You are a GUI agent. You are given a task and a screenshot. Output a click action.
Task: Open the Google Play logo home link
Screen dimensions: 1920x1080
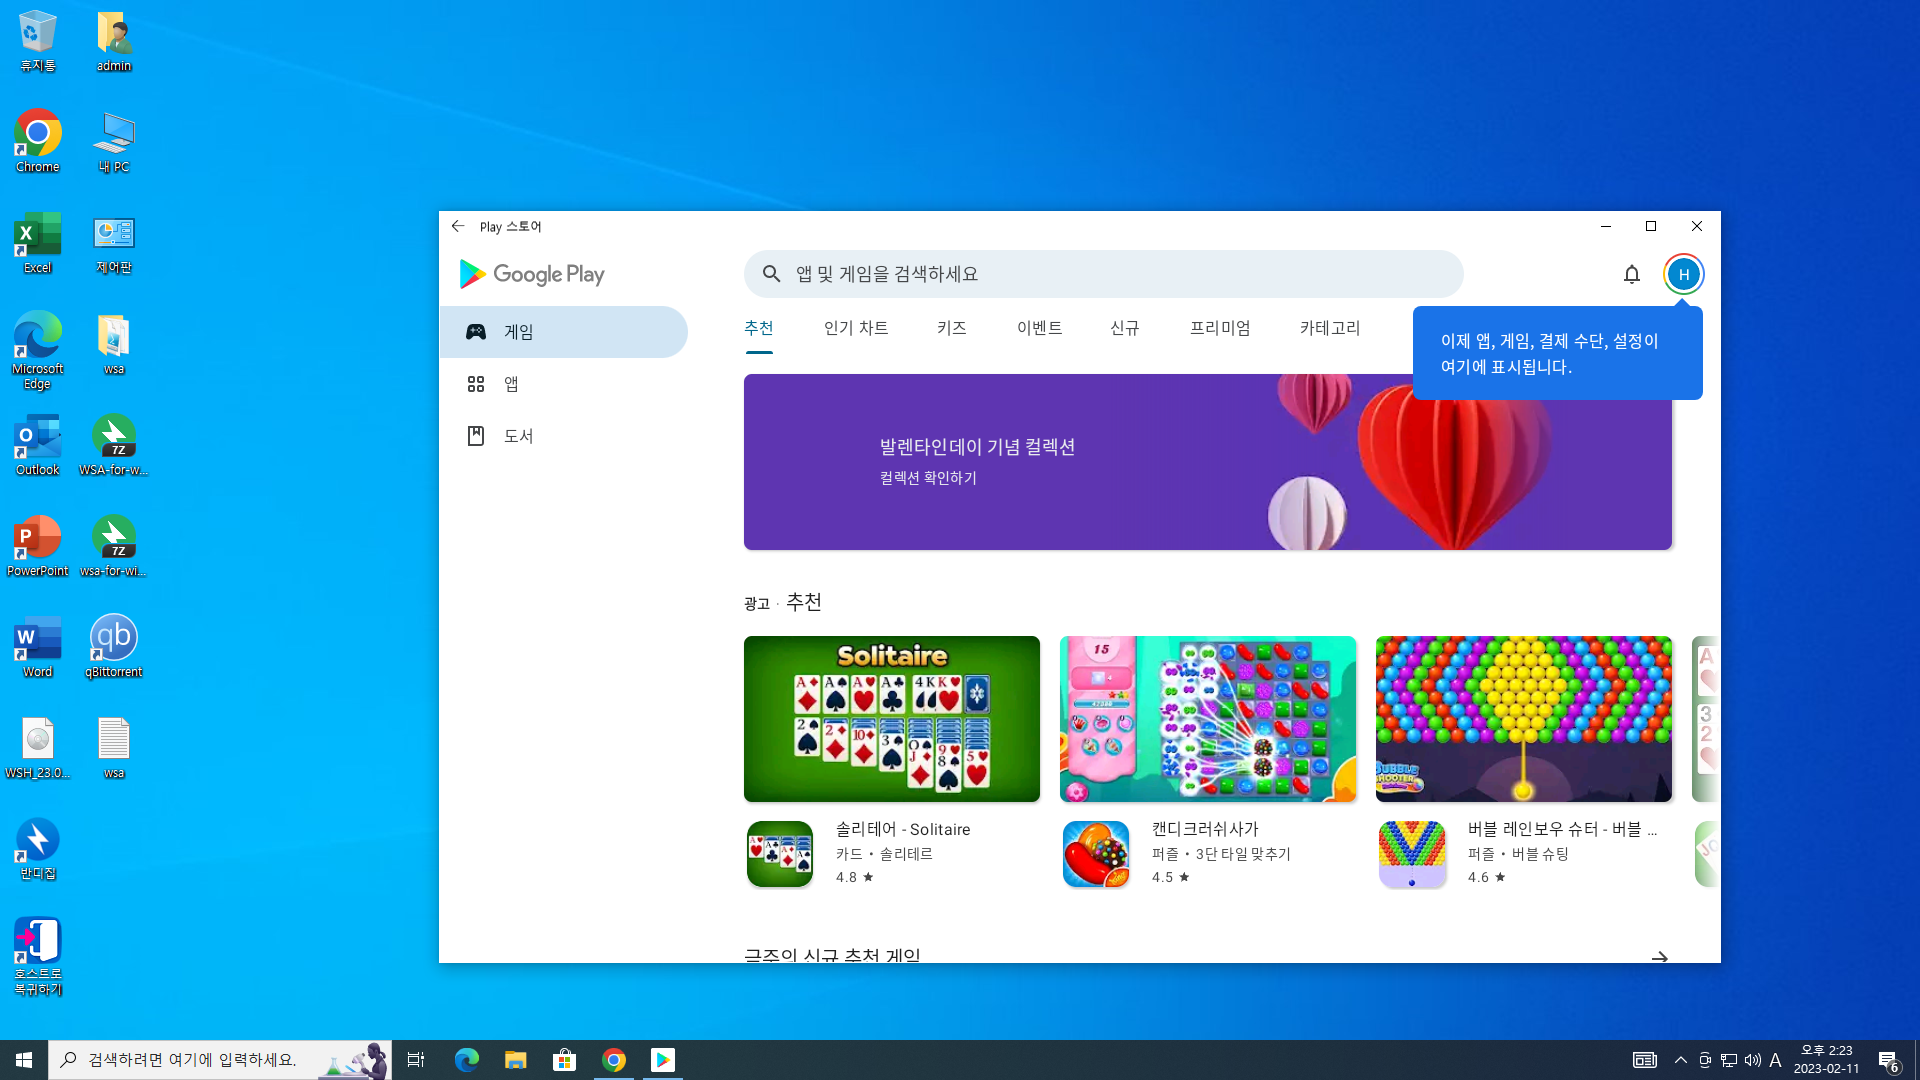[x=531, y=274]
